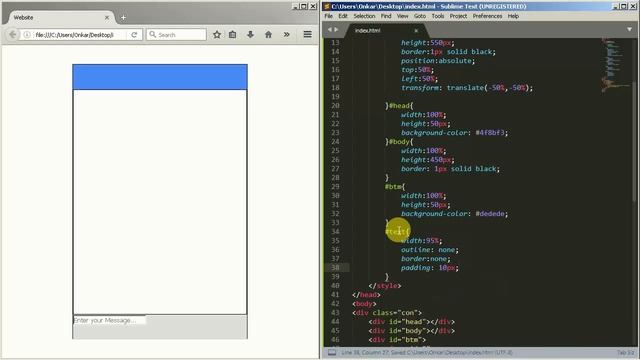Maximize the Firefox window
Image resolution: width=640 pixels, height=360 pixels.
[x=304, y=6]
